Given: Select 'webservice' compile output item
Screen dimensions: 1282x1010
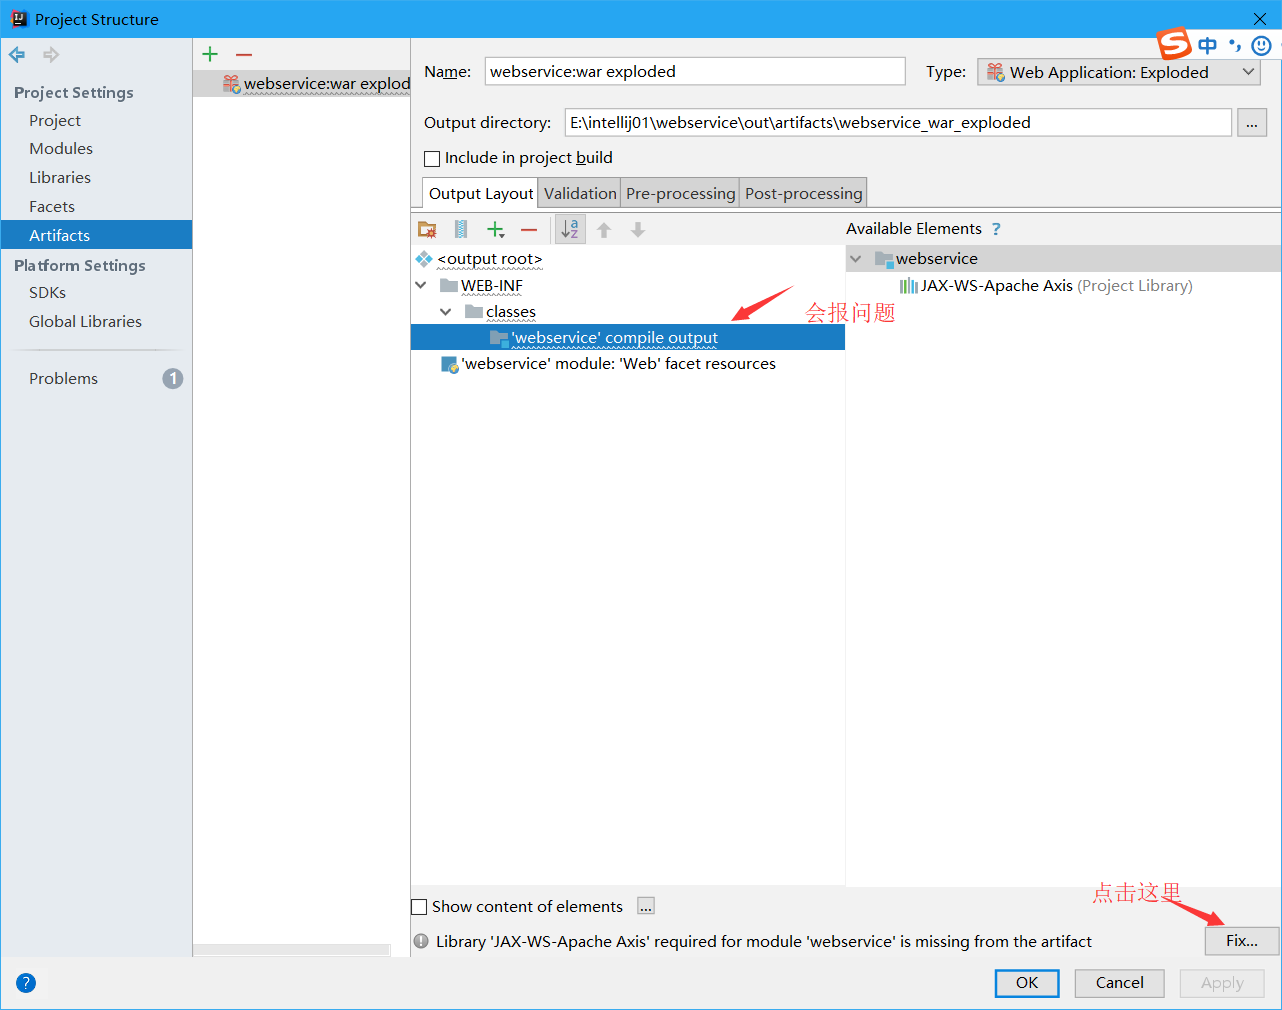Looking at the screenshot, I should pos(628,338).
